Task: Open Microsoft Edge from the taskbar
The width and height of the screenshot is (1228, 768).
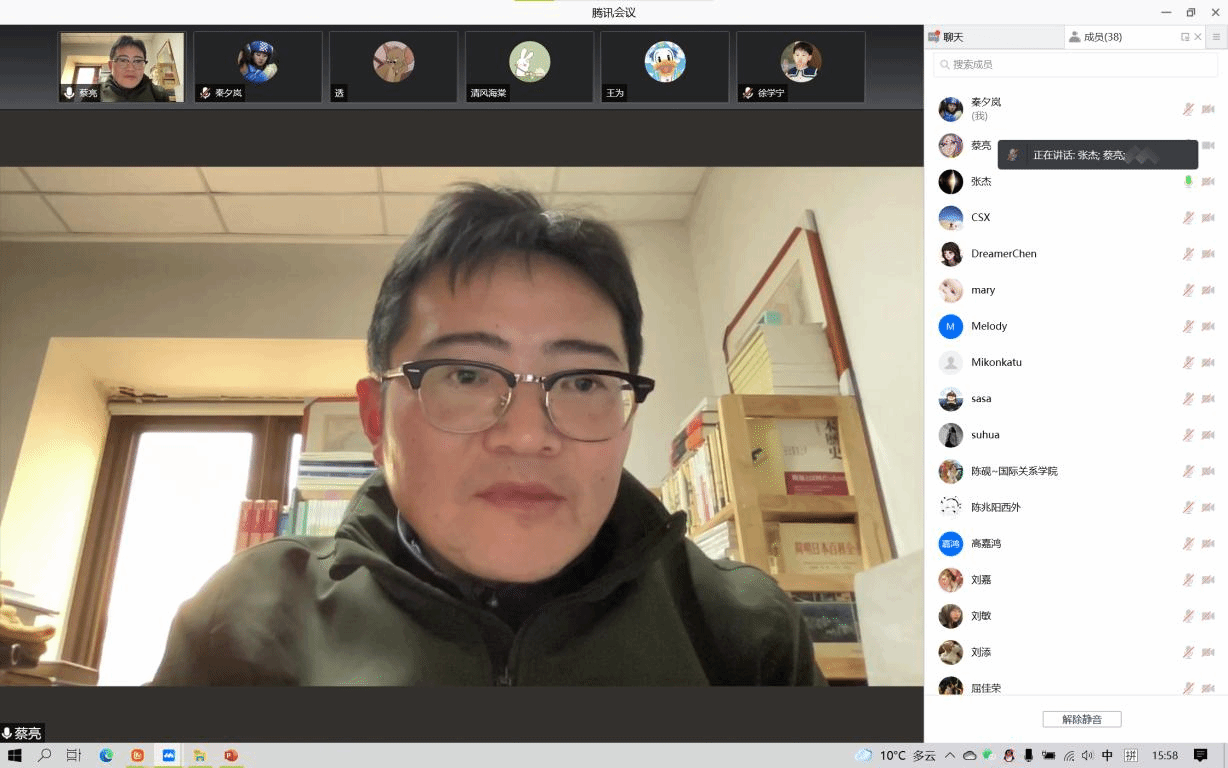Action: point(106,756)
